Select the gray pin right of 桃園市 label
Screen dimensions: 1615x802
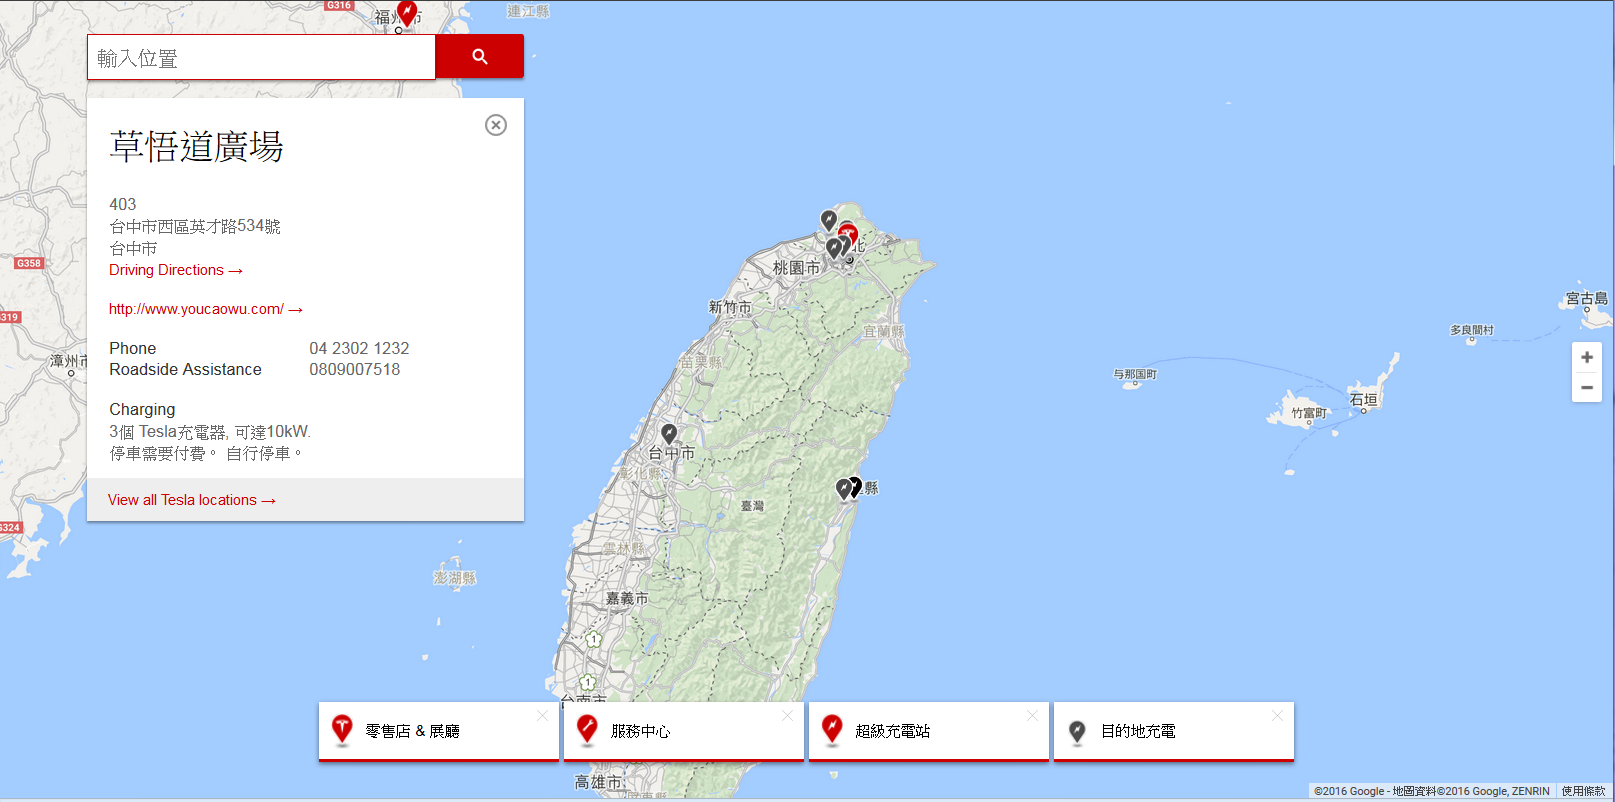(x=833, y=248)
